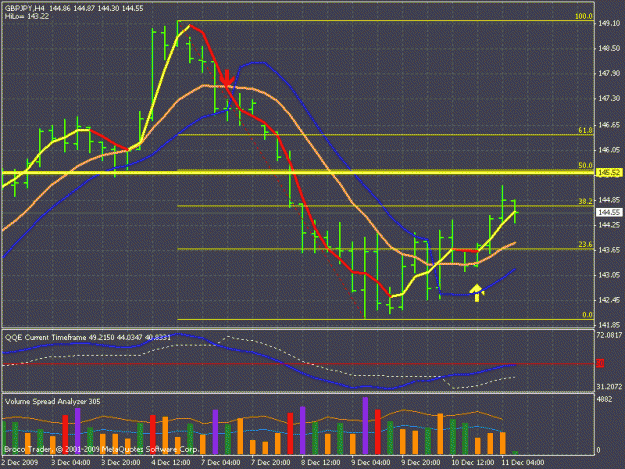Click the Broco Trader copyright text
This screenshot has width=625, height=469.
(x=101, y=449)
